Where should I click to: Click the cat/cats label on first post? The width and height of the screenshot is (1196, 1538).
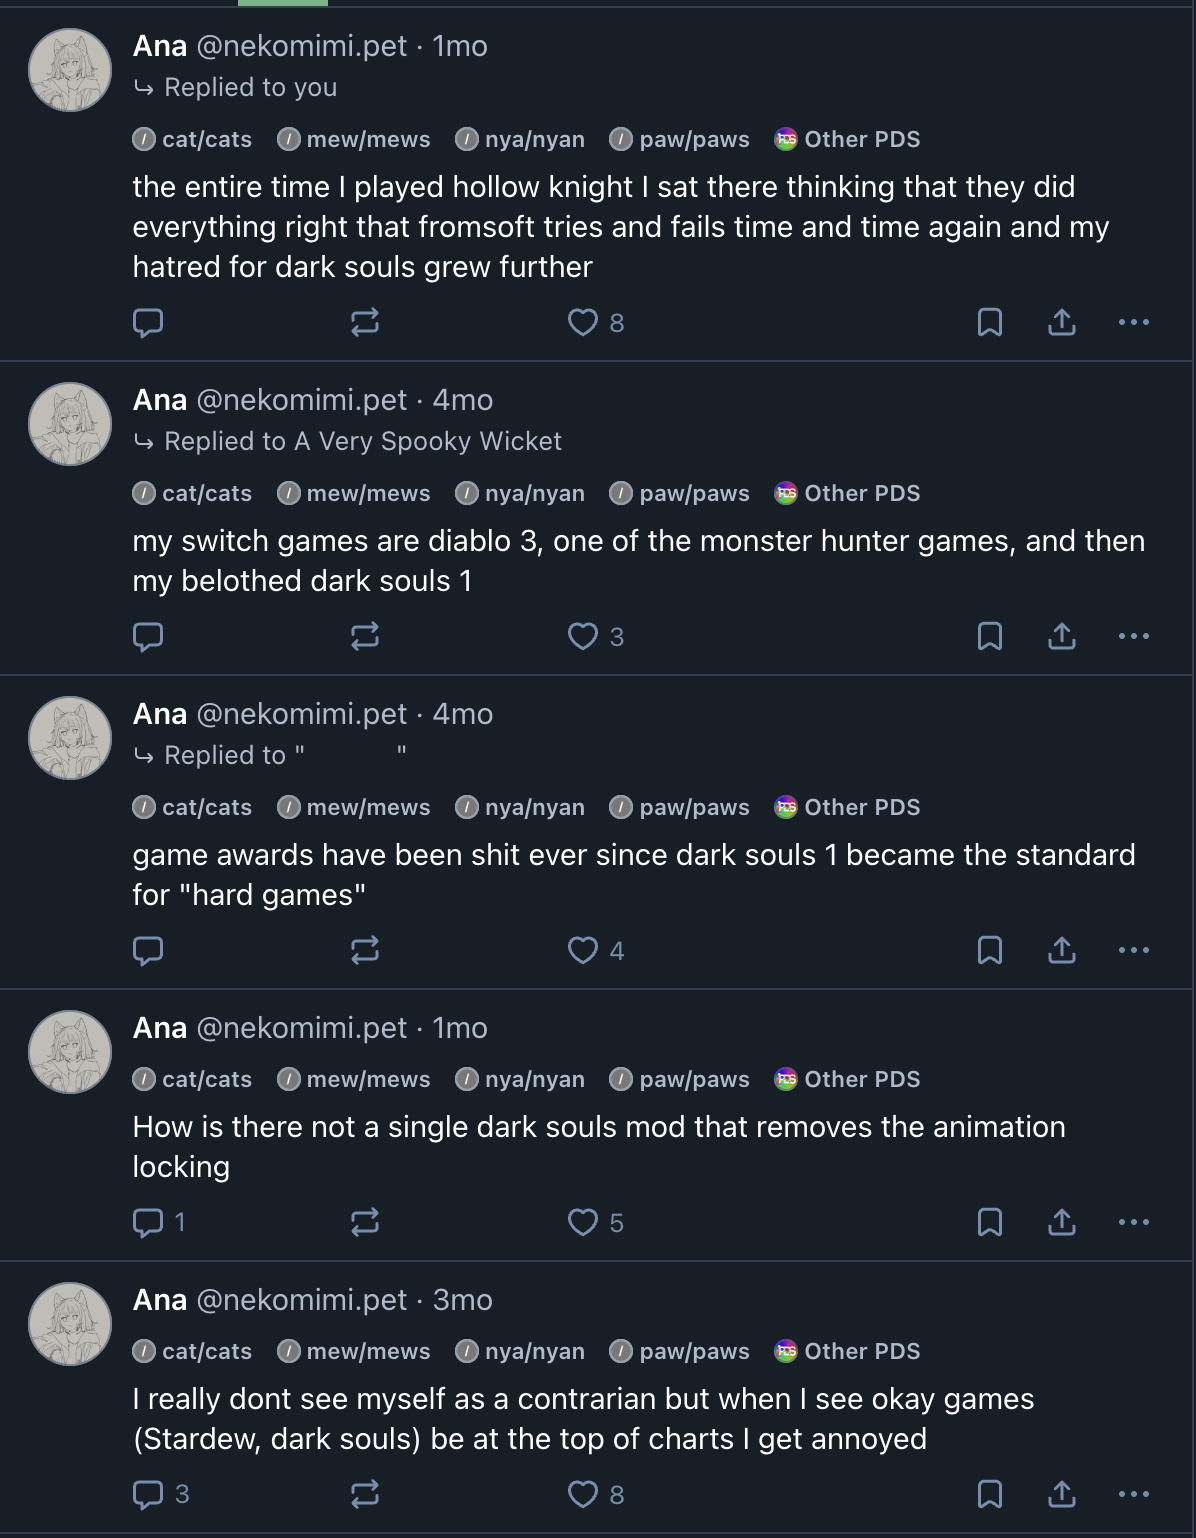pyautogui.click(x=193, y=140)
